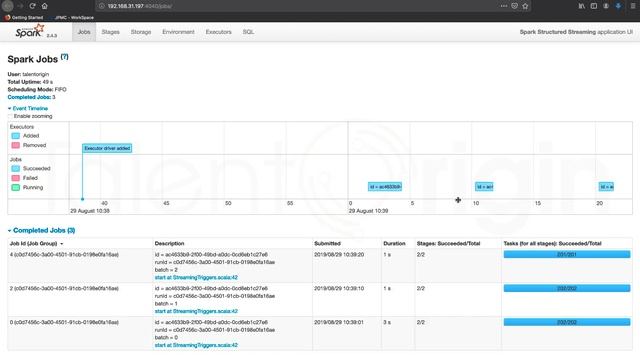Click the User: talentorigin text
Image resolution: width=640 pixels, height=360 pixels.
click(28, 74)
